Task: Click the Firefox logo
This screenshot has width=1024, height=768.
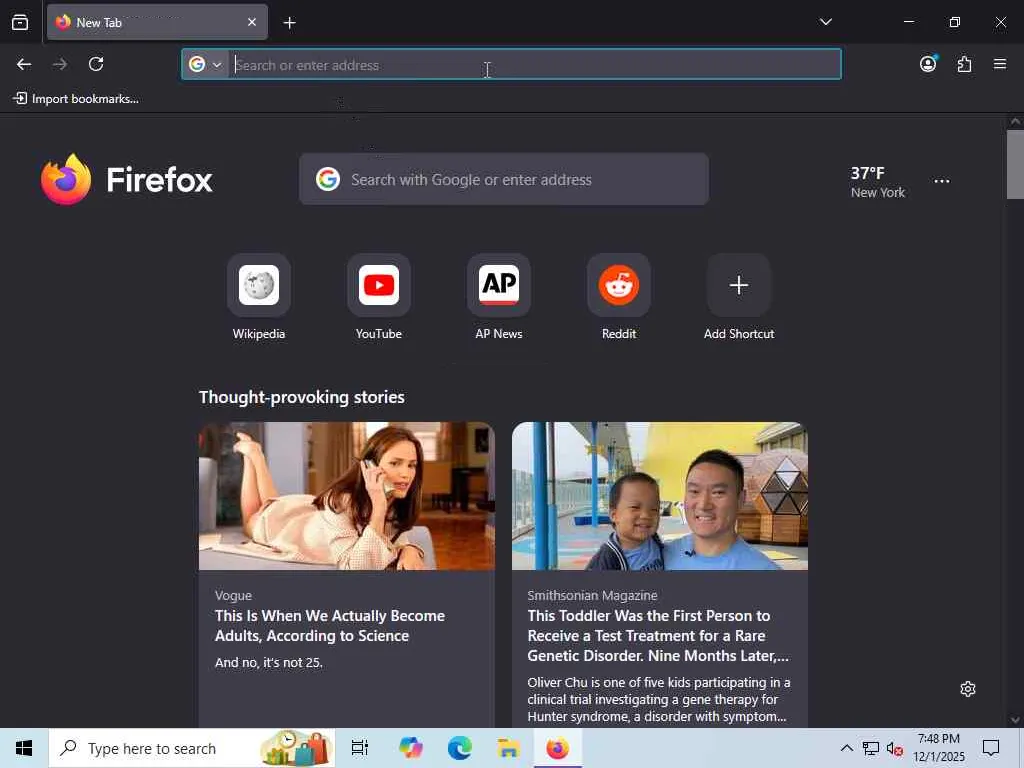Action: click(127, 179)
